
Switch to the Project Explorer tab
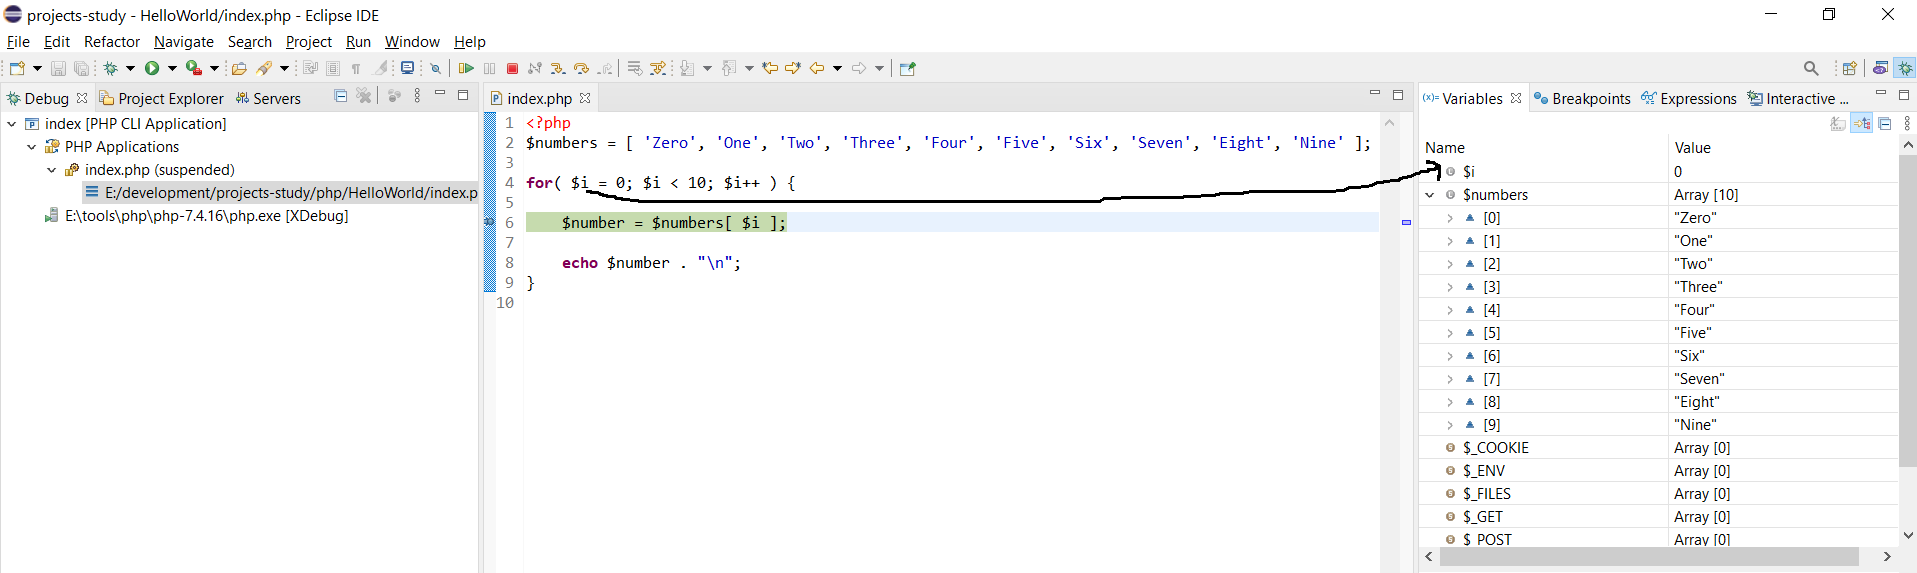[161, 98]
